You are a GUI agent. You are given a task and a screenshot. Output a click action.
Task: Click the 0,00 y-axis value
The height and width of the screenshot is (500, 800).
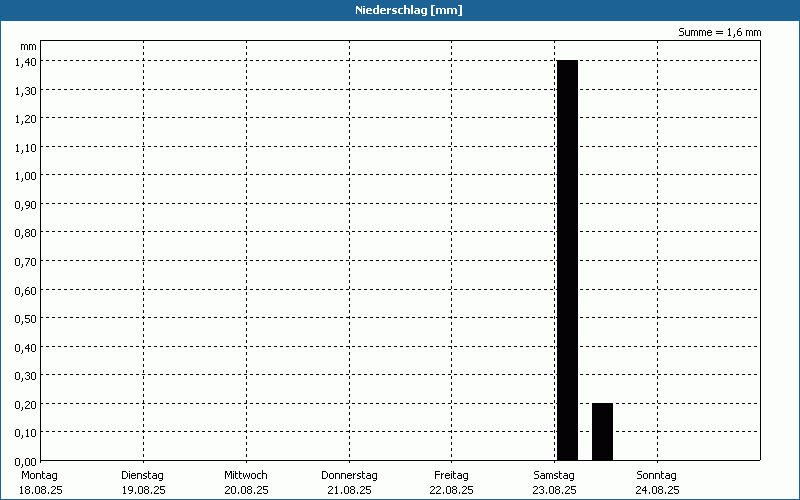click(26, 462)
